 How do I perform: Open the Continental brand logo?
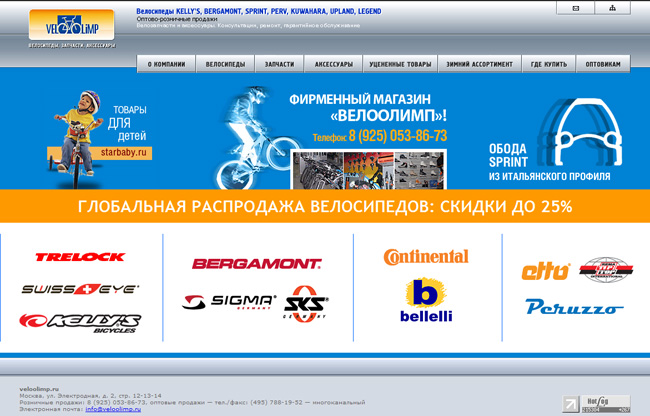point(426,257)
